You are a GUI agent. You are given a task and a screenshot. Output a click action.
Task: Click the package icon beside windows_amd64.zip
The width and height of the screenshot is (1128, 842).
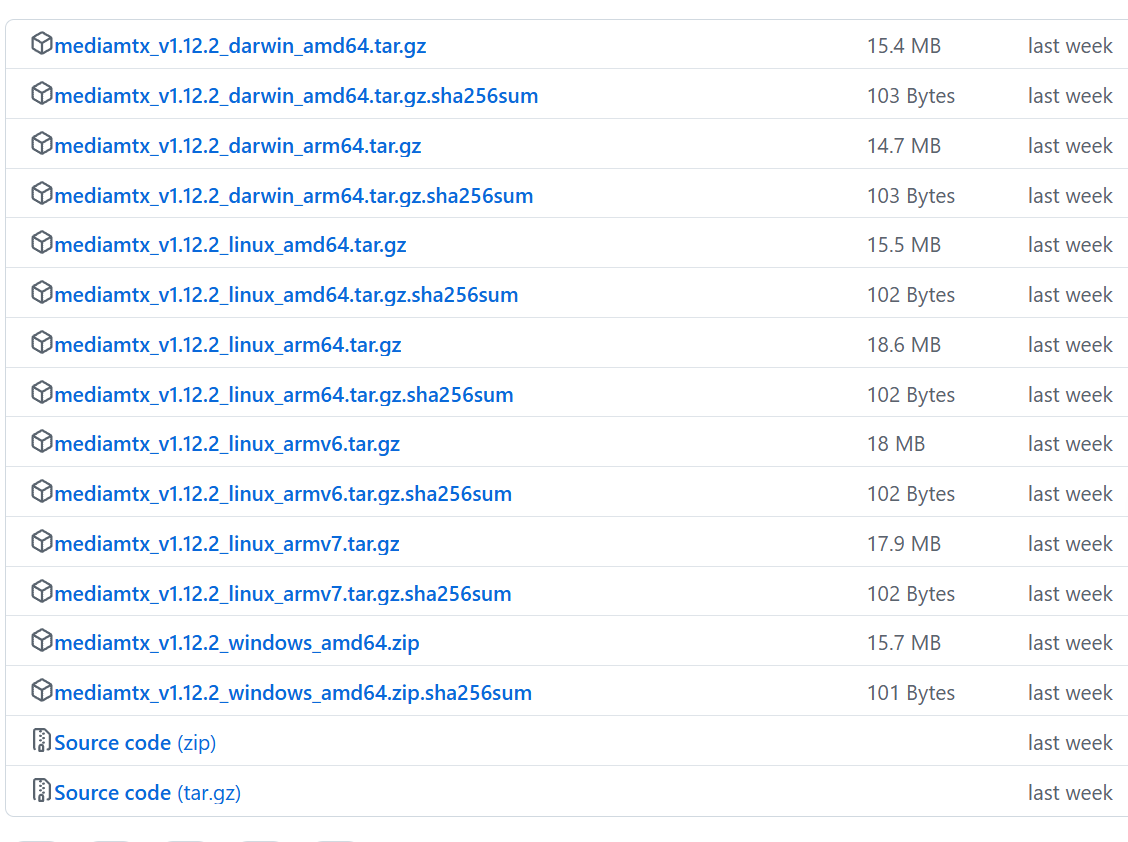tap(41, 641)
